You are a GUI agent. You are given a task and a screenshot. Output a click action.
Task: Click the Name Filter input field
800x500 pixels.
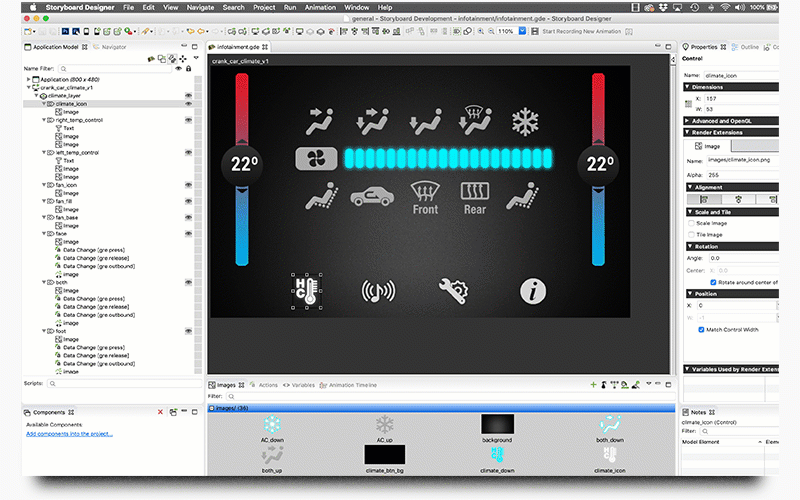116,68
